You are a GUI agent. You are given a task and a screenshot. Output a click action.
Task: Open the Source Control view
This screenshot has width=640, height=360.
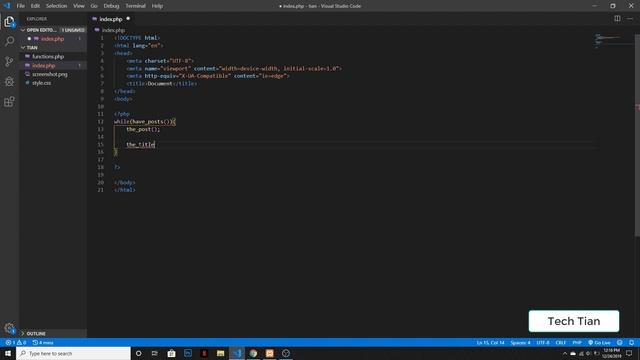click(x=9, y=62)
